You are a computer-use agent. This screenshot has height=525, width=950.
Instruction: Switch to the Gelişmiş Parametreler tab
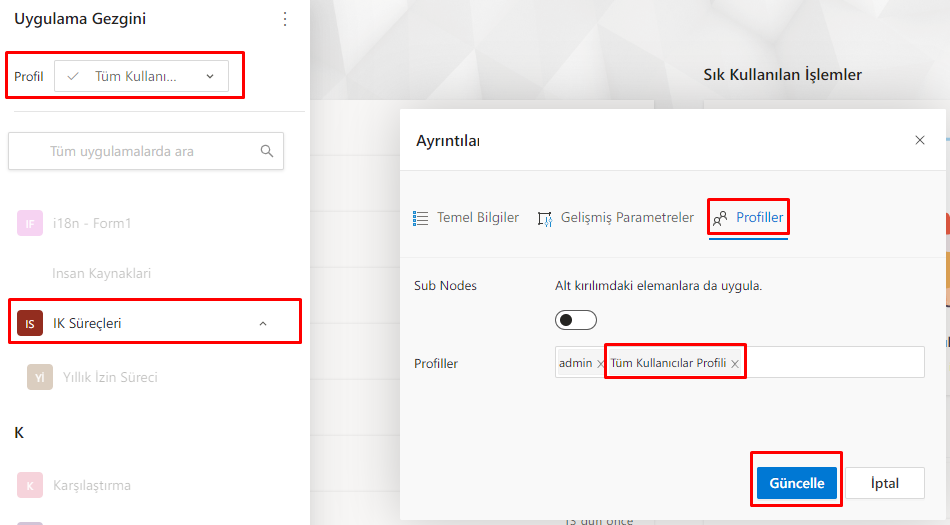pos(616,218)
